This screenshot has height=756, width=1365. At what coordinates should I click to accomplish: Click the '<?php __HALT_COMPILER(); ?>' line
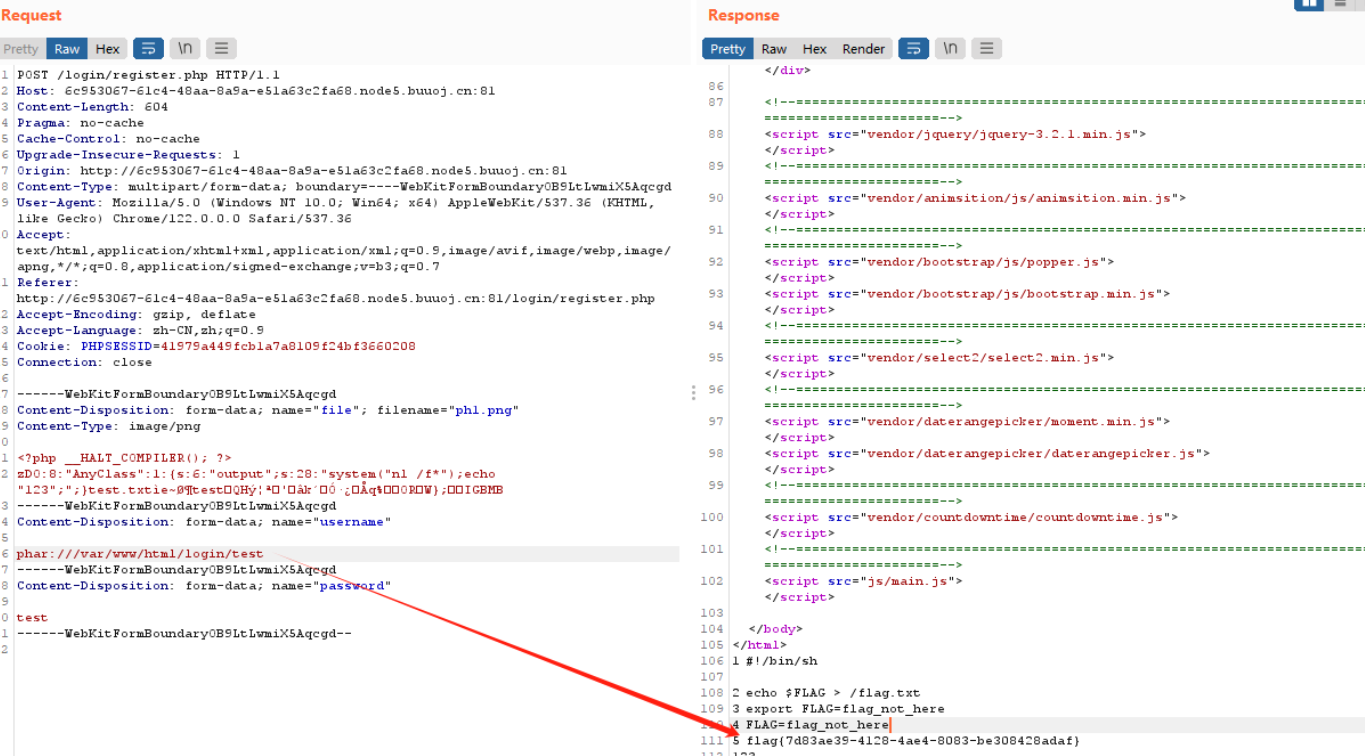(124, 458)
